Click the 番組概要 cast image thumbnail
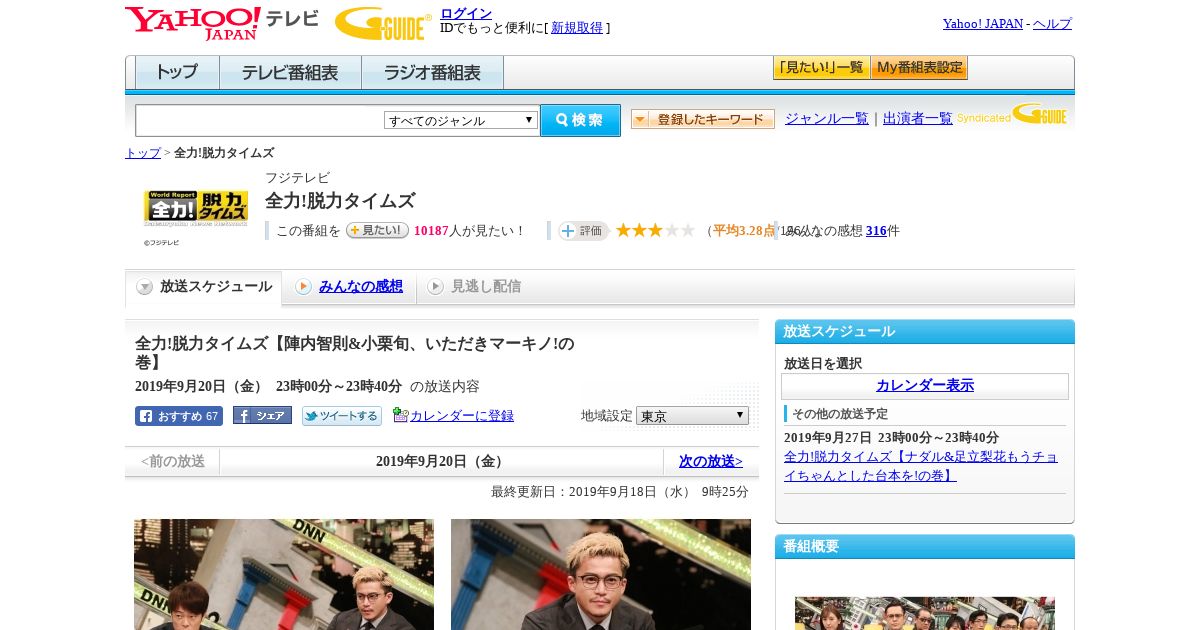 (x=925, y=613)
